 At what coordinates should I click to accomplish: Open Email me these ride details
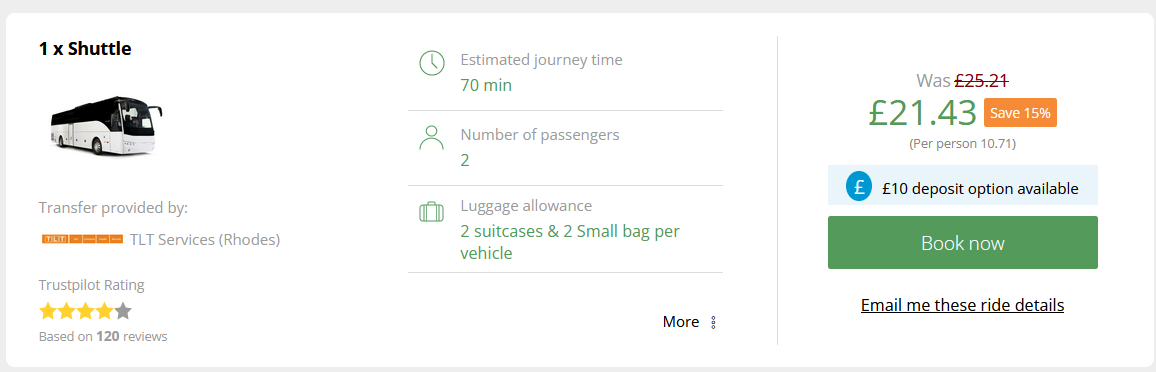(x=962, y=305)
